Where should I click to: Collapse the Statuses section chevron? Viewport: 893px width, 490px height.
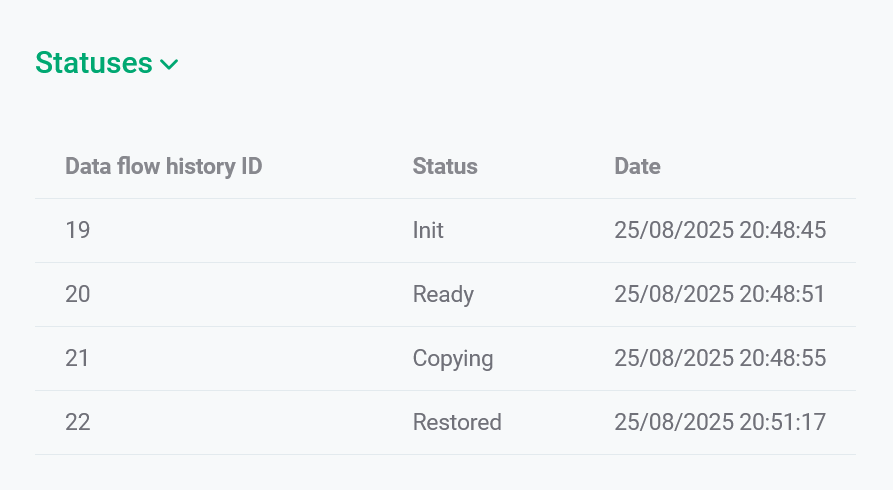click(x=169, y=65)
